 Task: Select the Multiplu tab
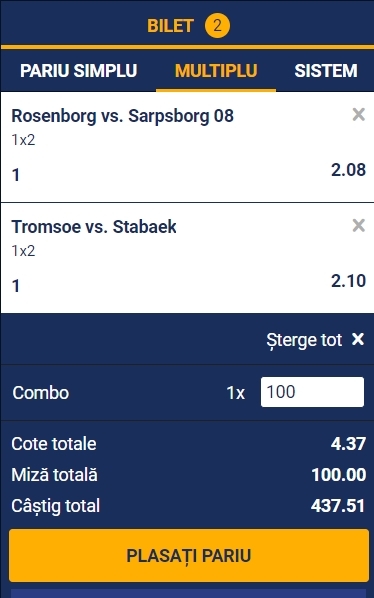pos(216,71)
